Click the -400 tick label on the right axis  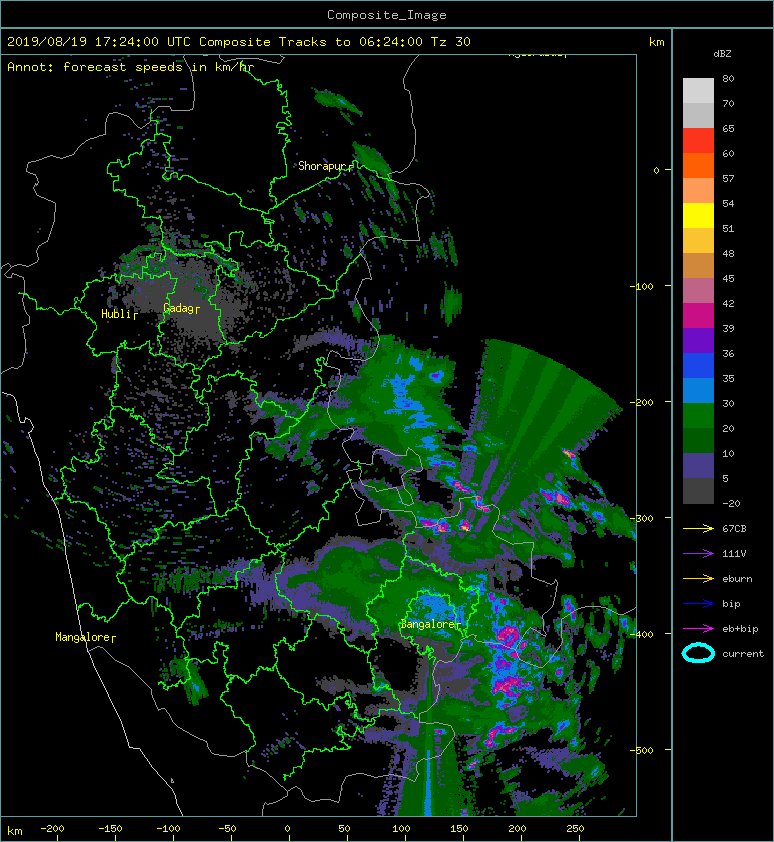[x=642, y=634]
